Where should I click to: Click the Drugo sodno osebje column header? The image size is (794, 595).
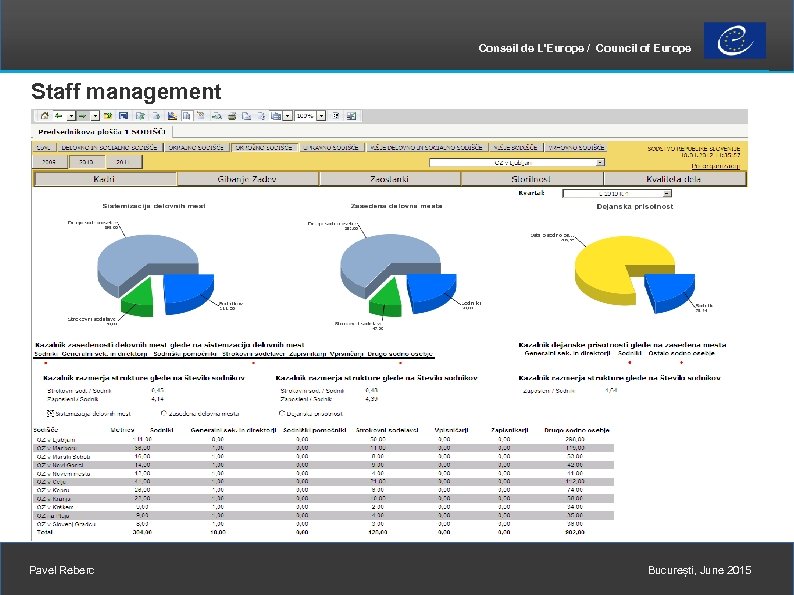pyautogui.click(x=577, y=430)
